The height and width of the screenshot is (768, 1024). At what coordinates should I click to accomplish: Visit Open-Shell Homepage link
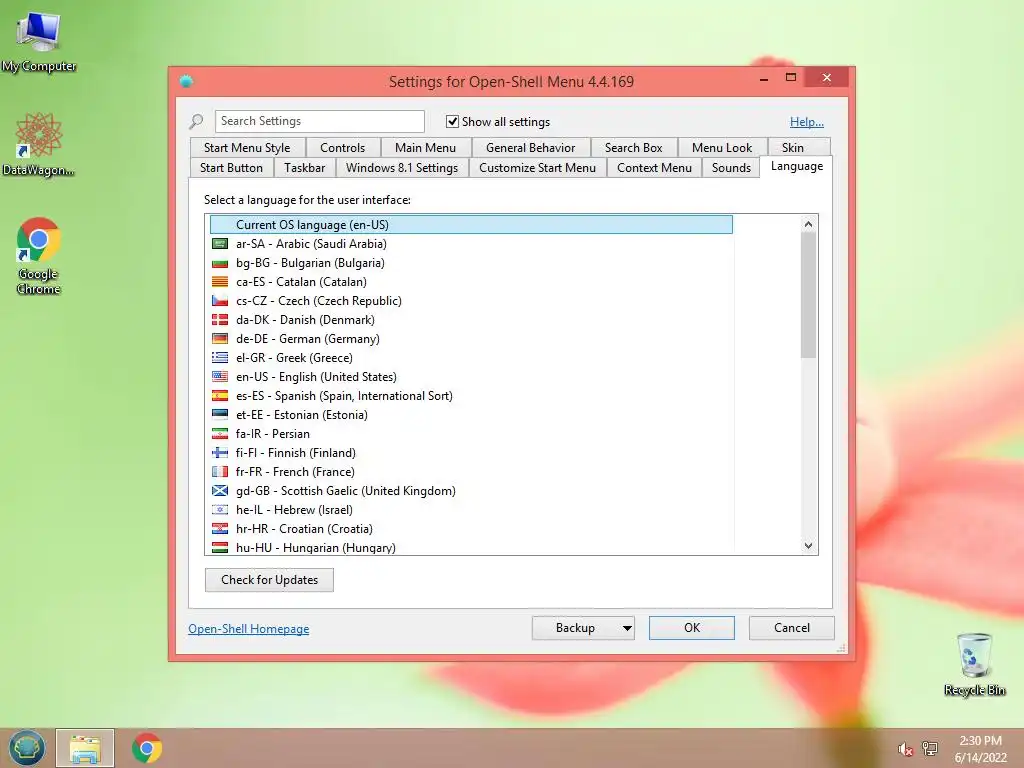point(249,629)
